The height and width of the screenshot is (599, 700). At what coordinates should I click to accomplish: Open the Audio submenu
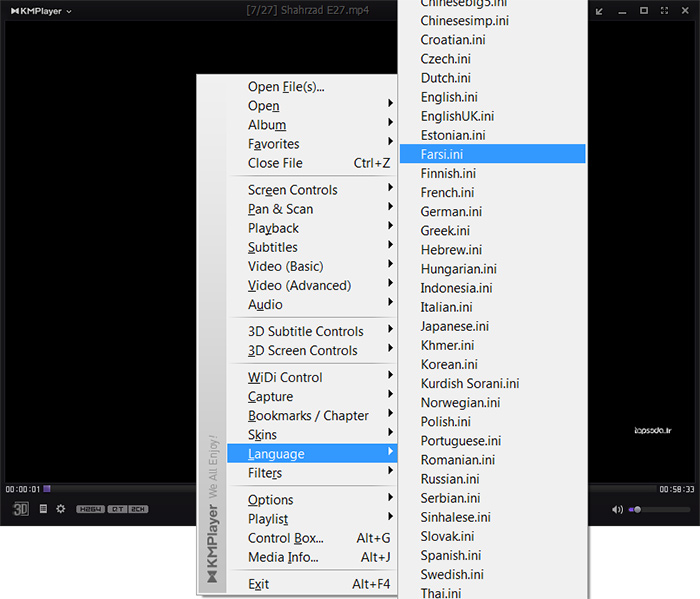click(312, 305)
